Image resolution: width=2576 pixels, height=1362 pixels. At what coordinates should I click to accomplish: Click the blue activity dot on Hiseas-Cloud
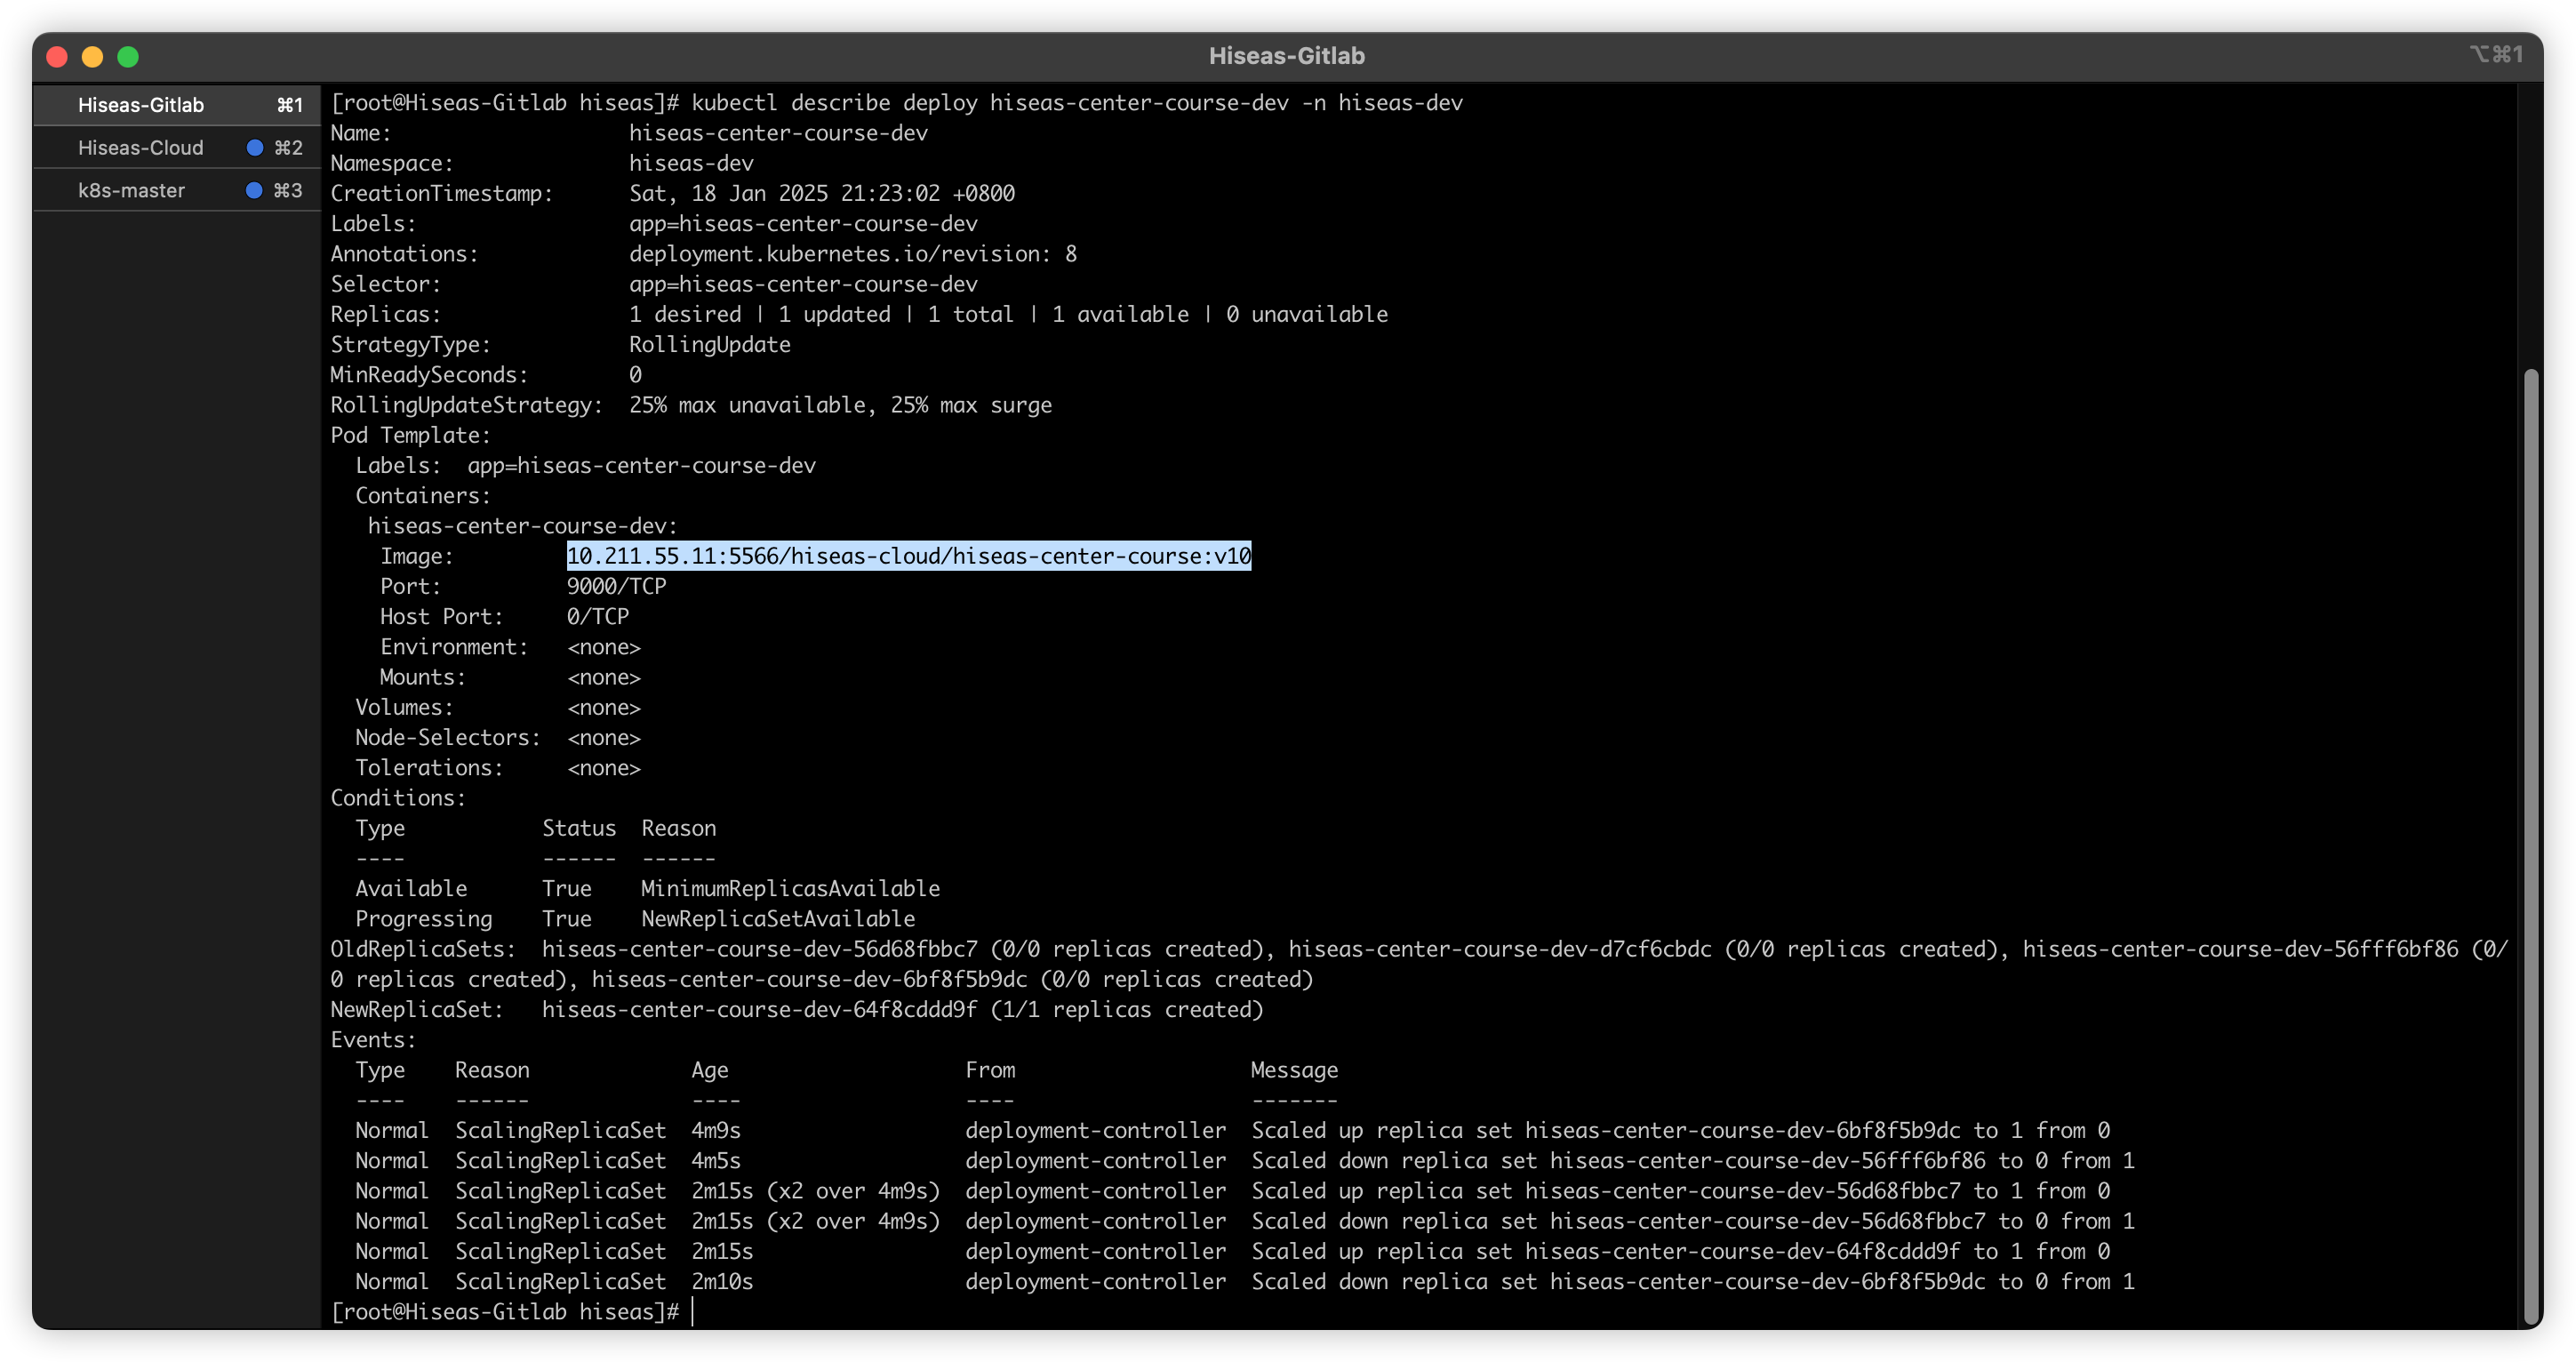(255, 148)
